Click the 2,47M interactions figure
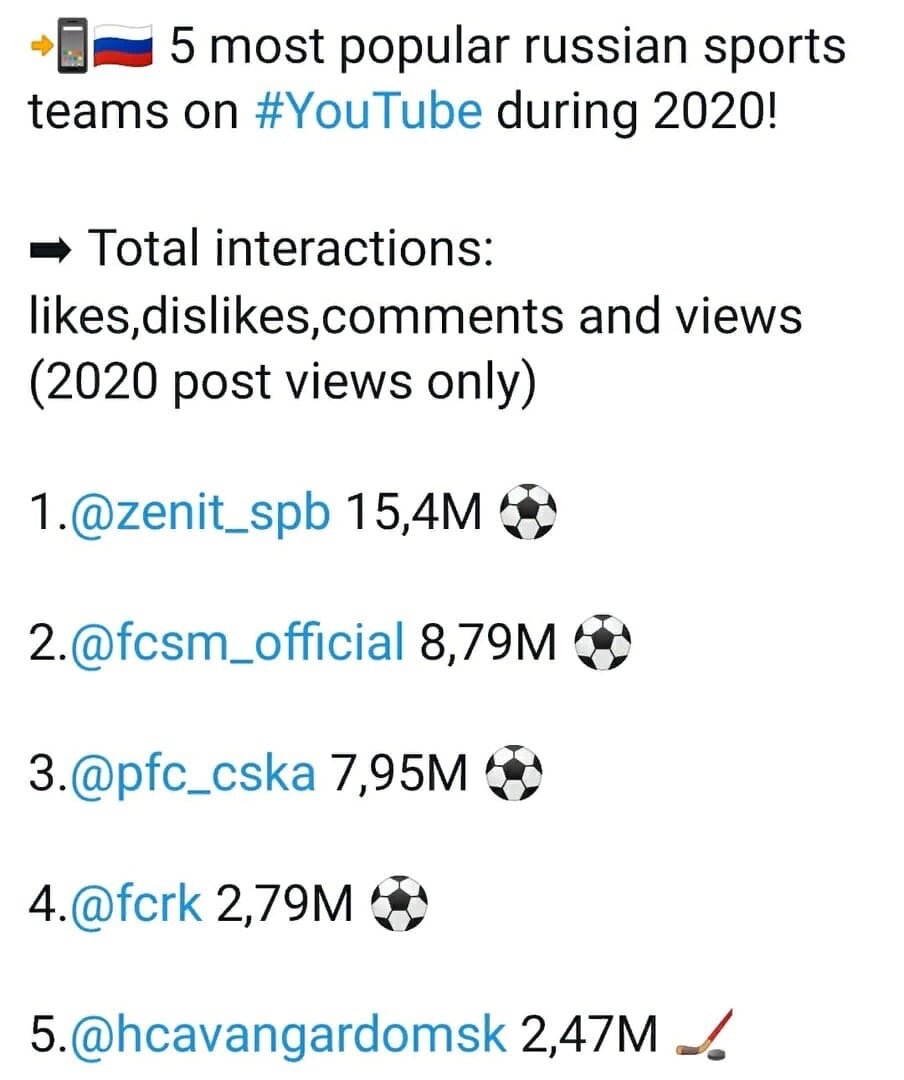Image resolution: width=904 pixels, height=1080 pixels. 590,1035
